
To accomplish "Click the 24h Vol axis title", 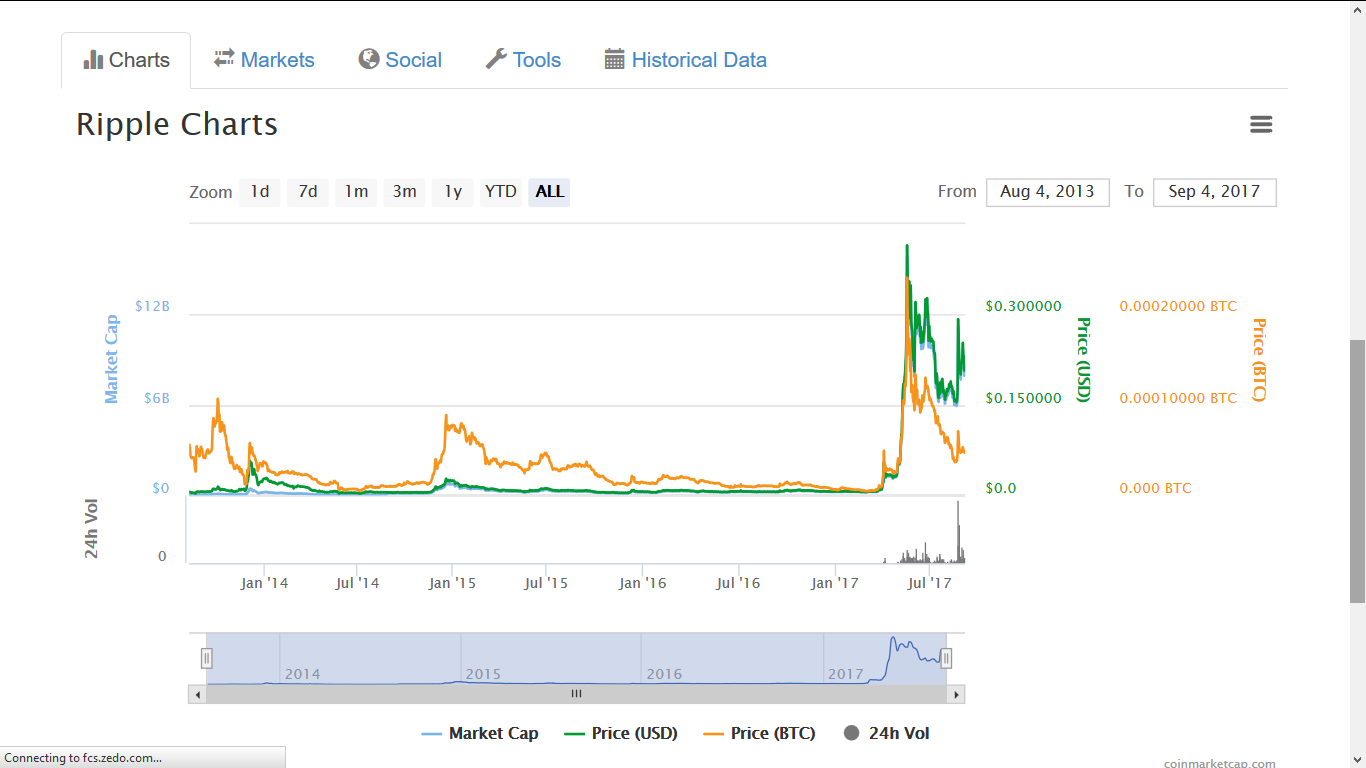I will click(92, 528).
